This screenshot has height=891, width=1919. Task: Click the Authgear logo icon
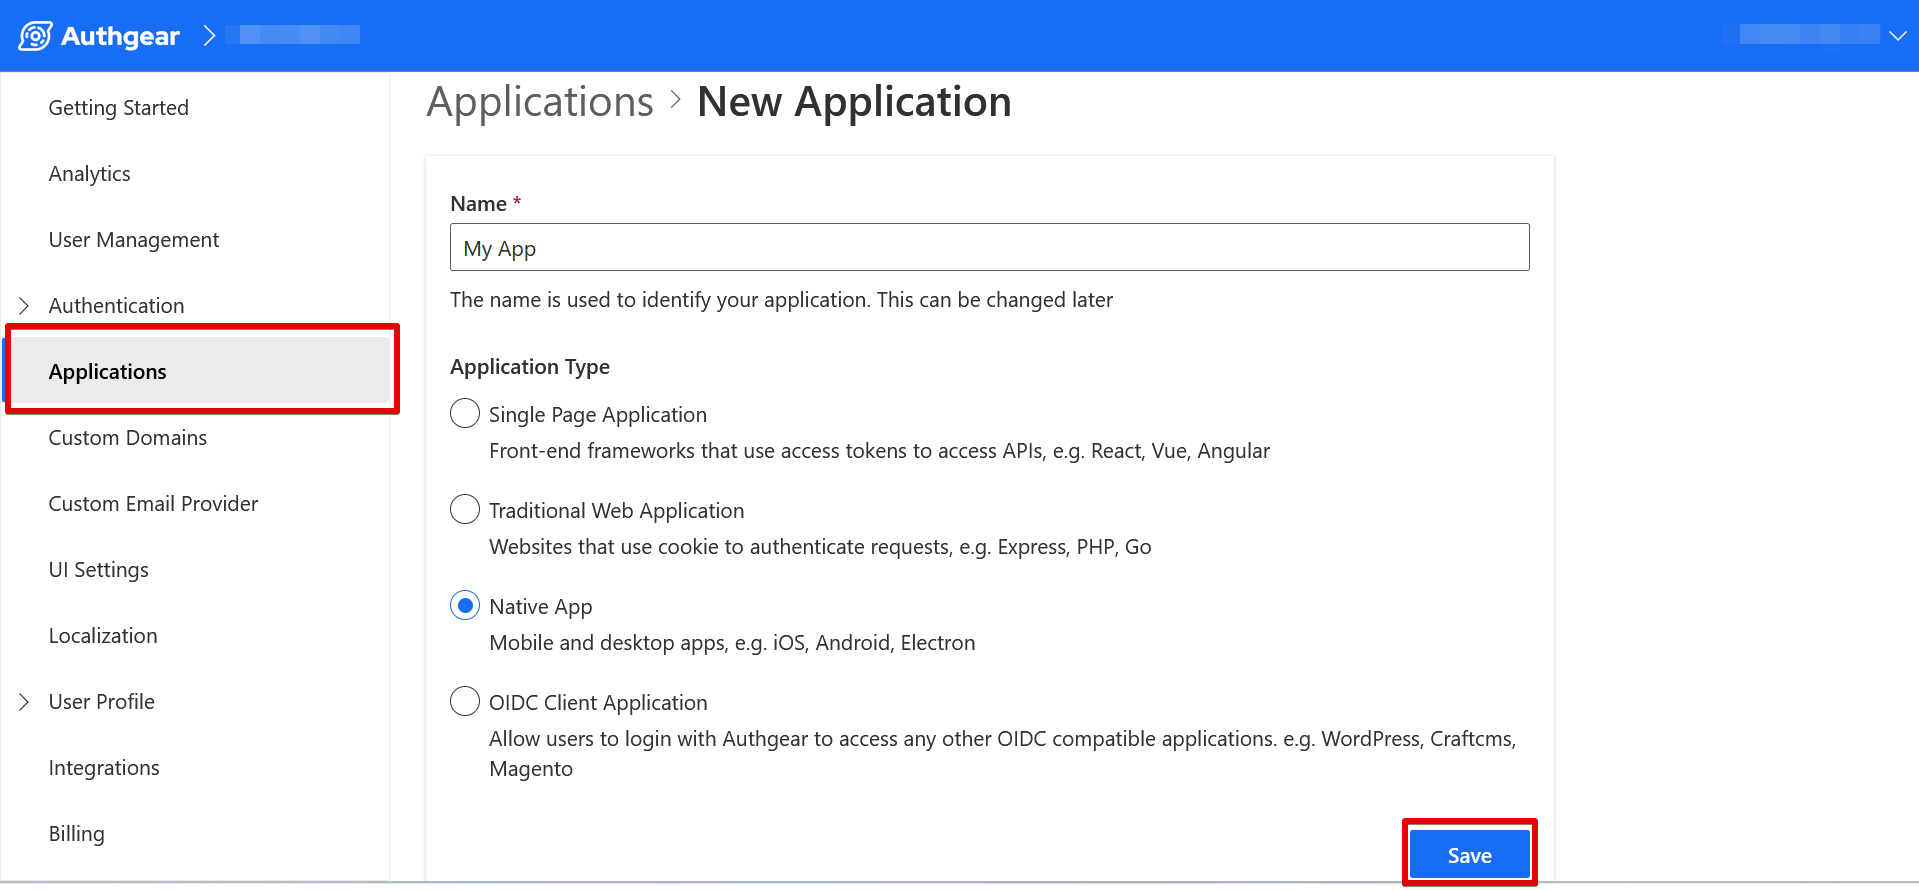tap(36, 36)
